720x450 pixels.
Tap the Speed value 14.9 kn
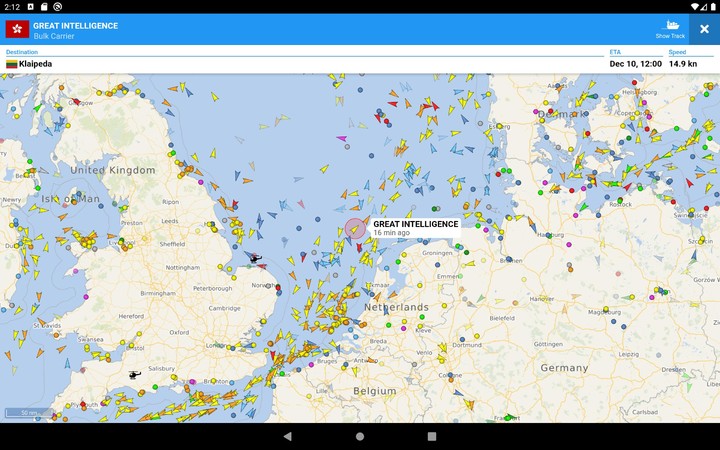(683, 64)
